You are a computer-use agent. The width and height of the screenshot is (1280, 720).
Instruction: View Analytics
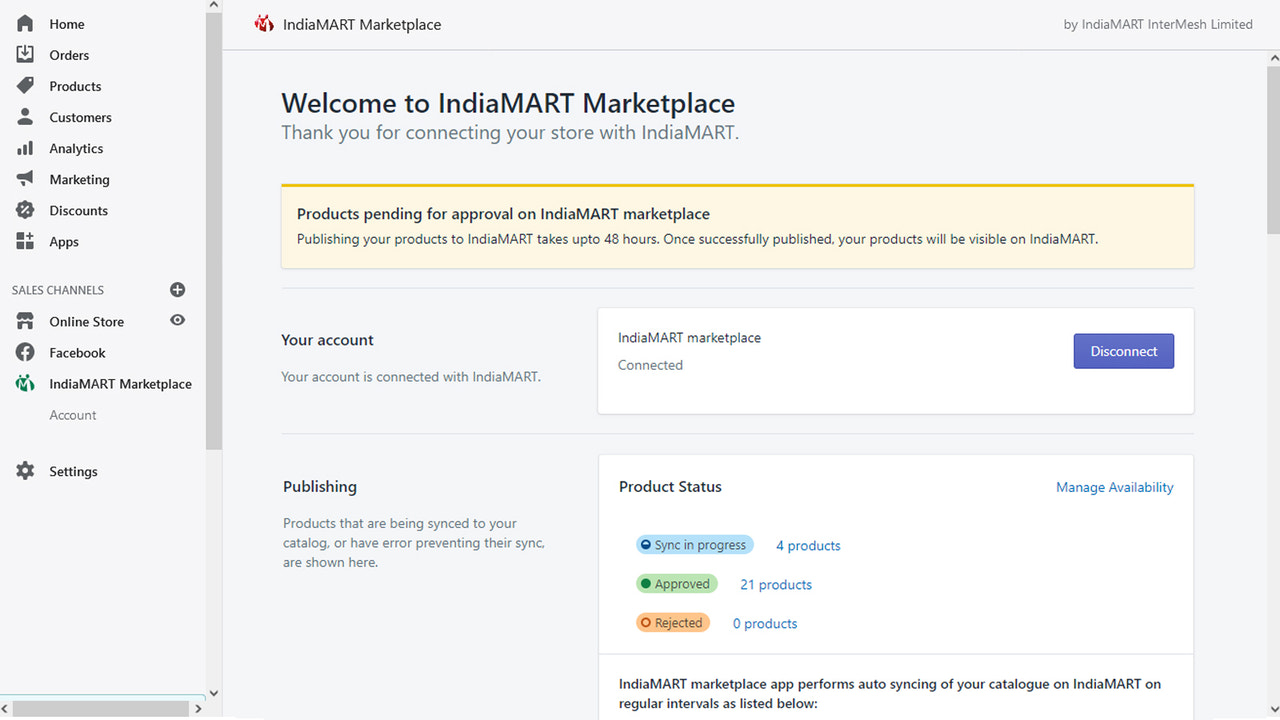[x=76, y=148]
